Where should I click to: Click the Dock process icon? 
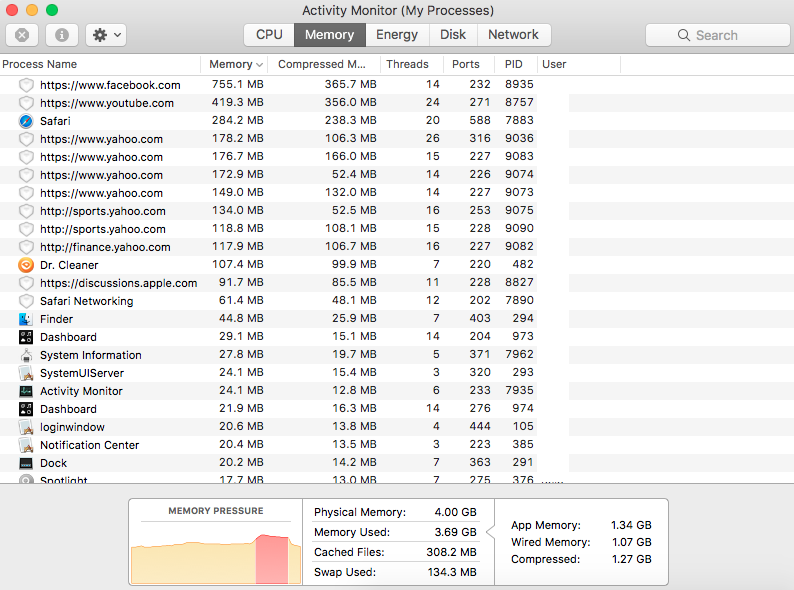click(26, 463)
